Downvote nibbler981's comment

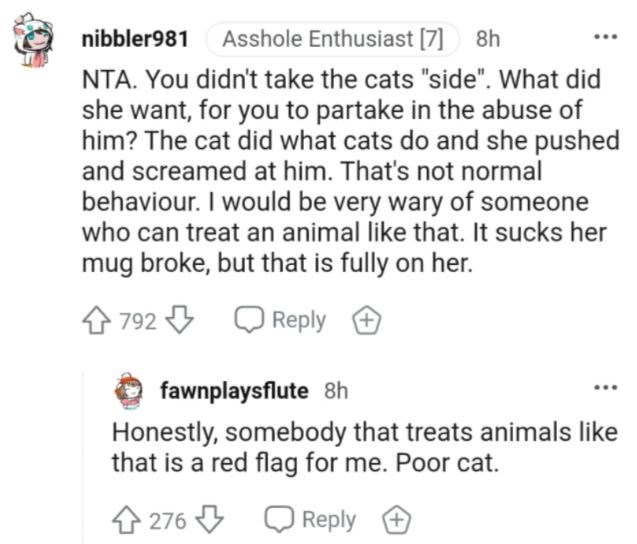click(x=181, y=321)
